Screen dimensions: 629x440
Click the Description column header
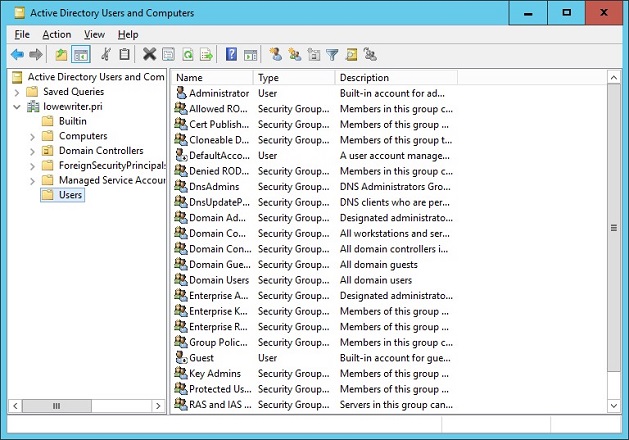[x=394, y=77]
